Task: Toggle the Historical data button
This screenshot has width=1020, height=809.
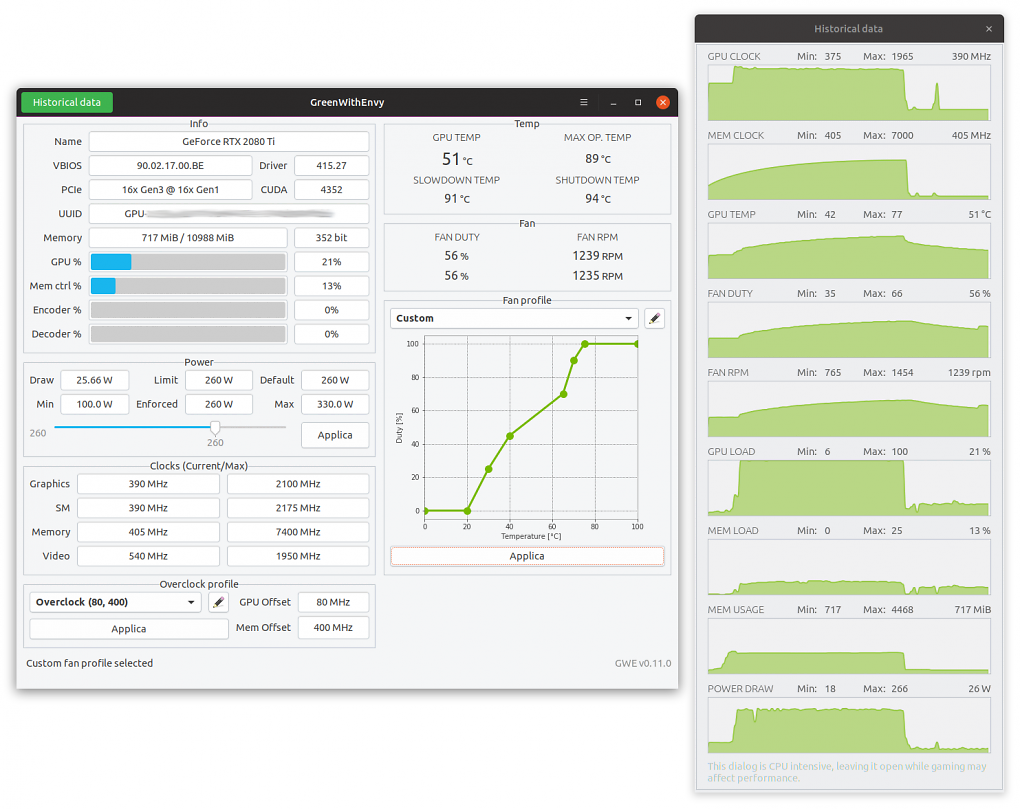Action: pyautogui.click(x=67, y=102)
